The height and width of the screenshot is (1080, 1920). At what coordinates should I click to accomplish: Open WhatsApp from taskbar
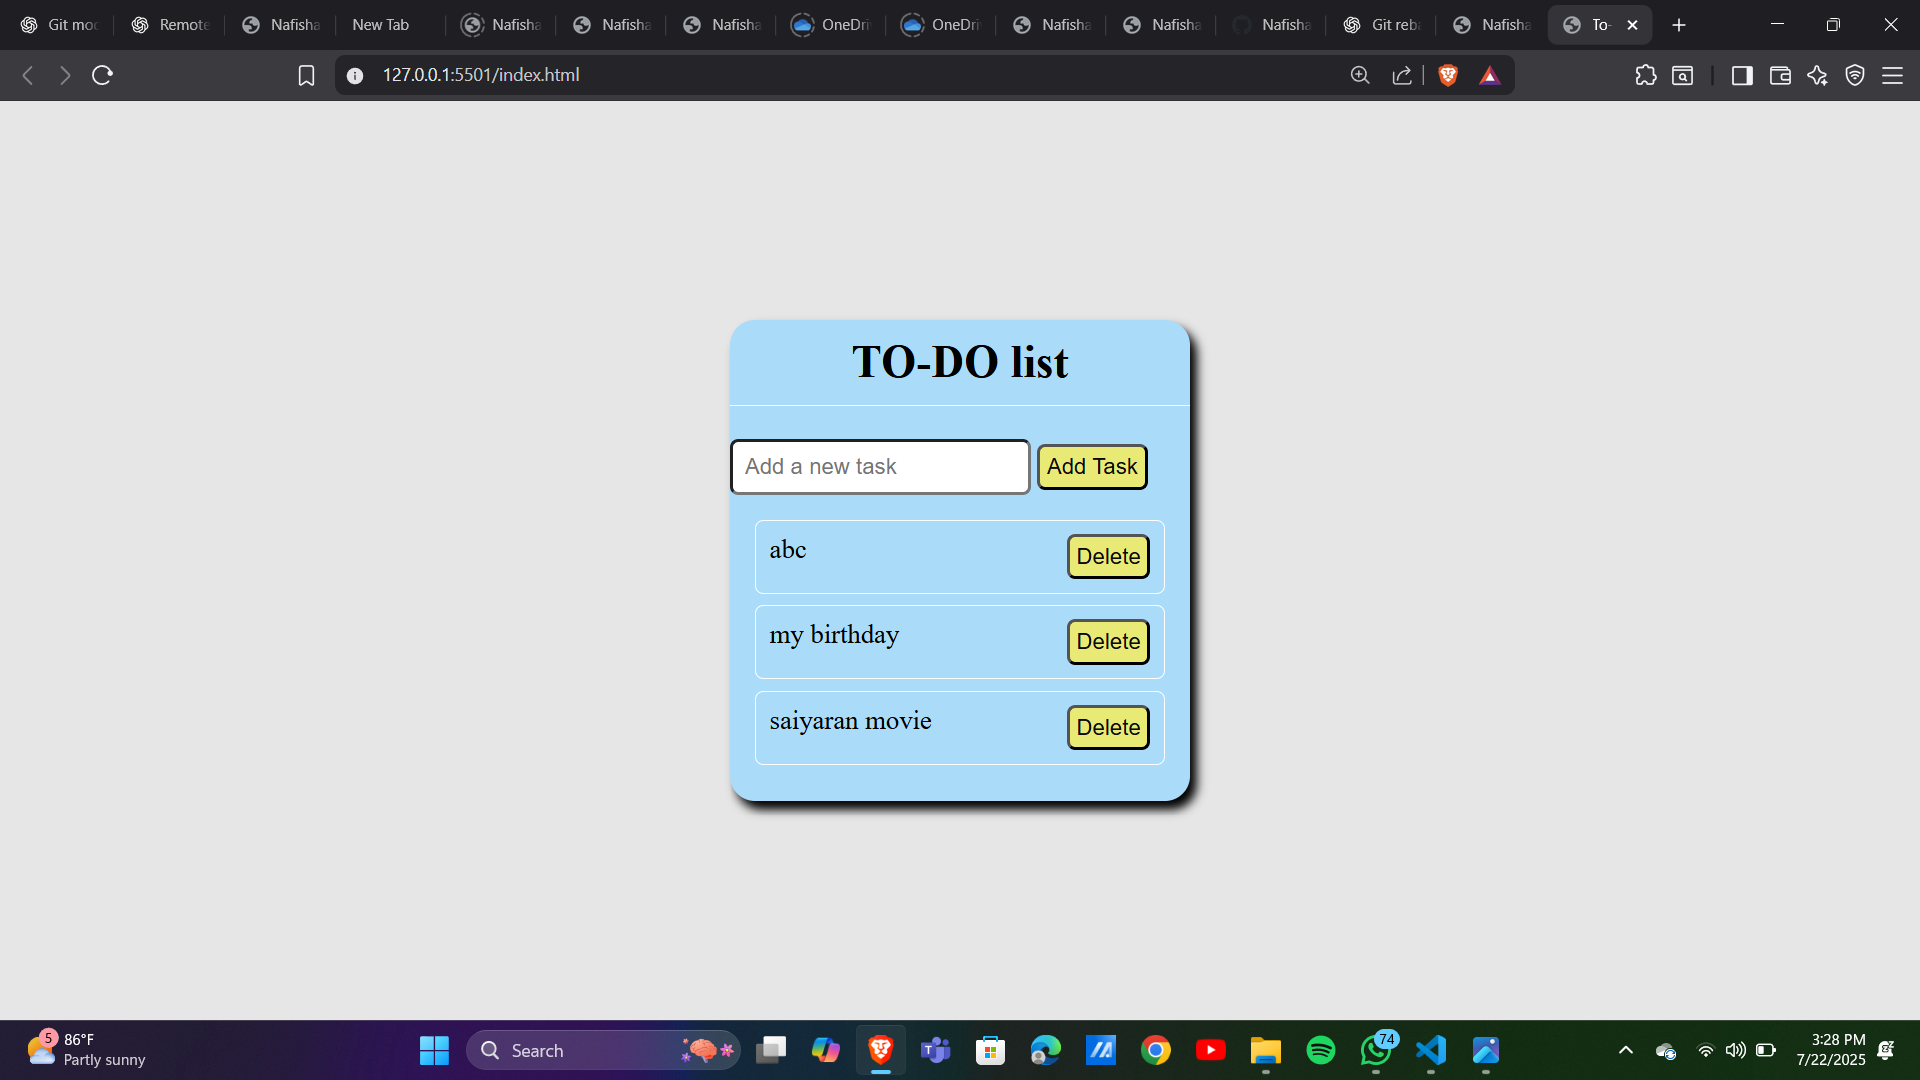(1376, 1050)
